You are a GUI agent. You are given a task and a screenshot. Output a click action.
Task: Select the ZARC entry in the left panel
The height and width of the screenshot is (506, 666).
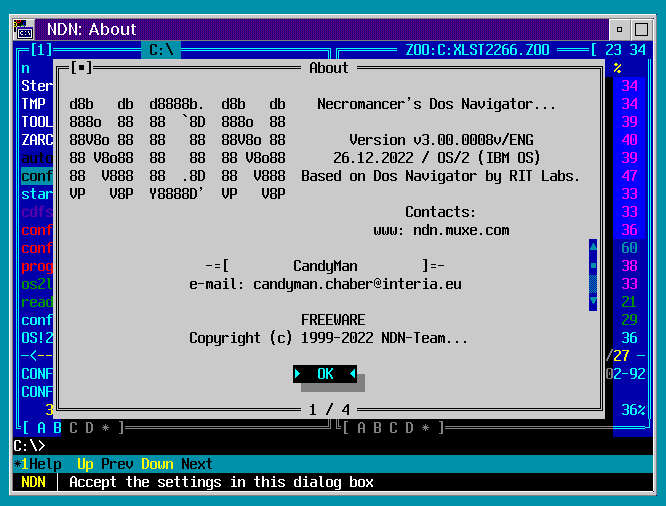pos(37,140)
